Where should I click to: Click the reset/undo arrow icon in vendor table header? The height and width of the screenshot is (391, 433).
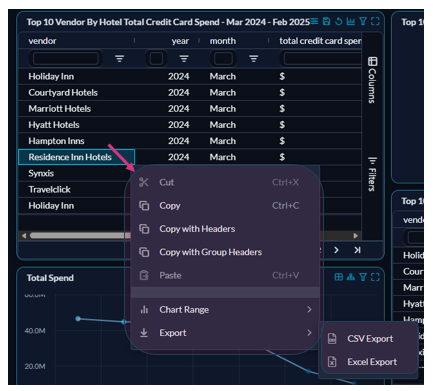[339, 22]
